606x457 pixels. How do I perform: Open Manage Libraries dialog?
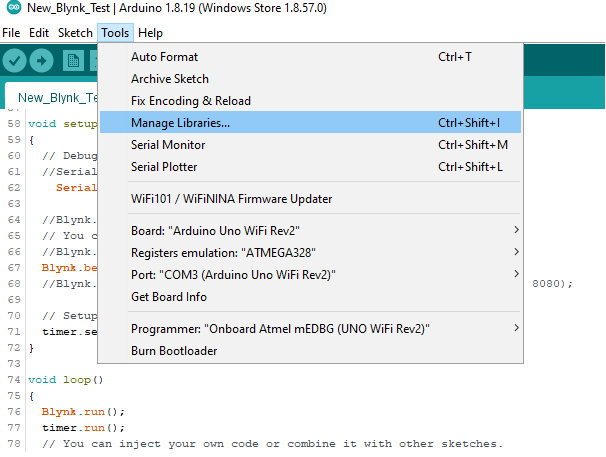point(310,123)
